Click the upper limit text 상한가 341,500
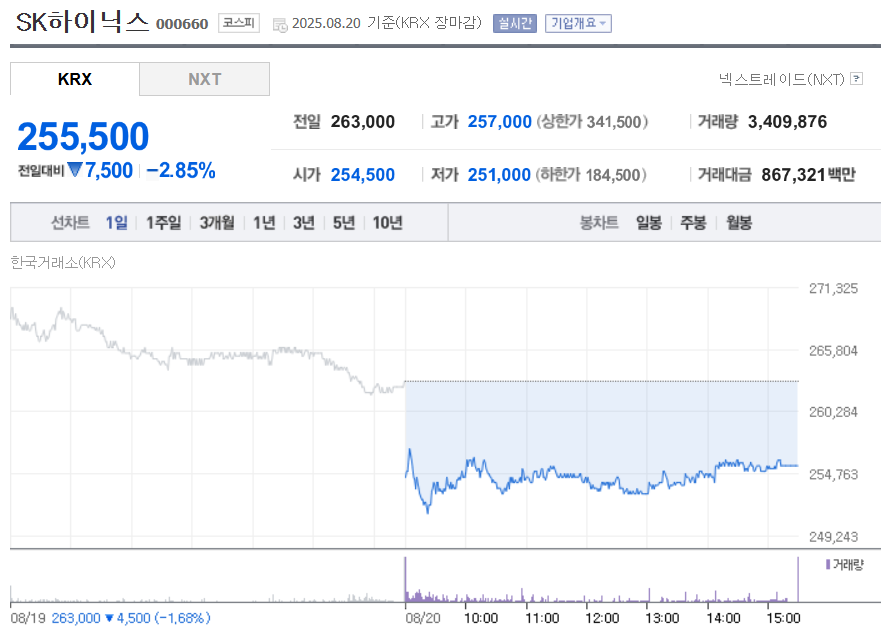This screenshot has height=643, width=881. (x=592, y=121)
